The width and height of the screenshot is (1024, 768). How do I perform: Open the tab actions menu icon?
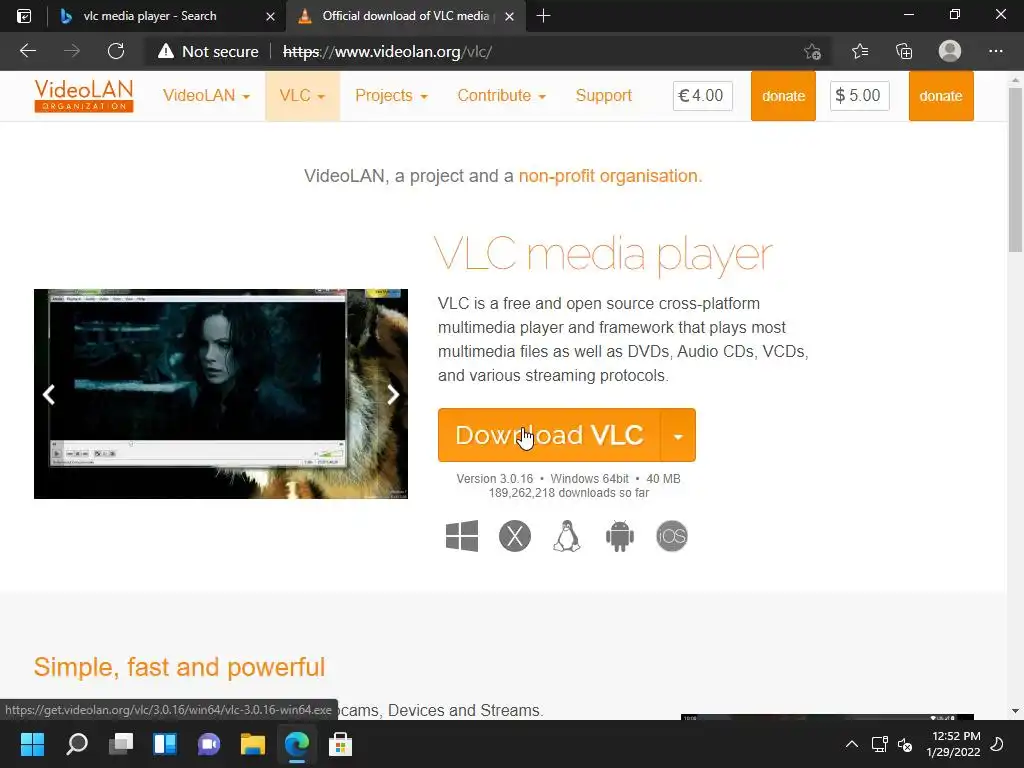coord(24,16)
